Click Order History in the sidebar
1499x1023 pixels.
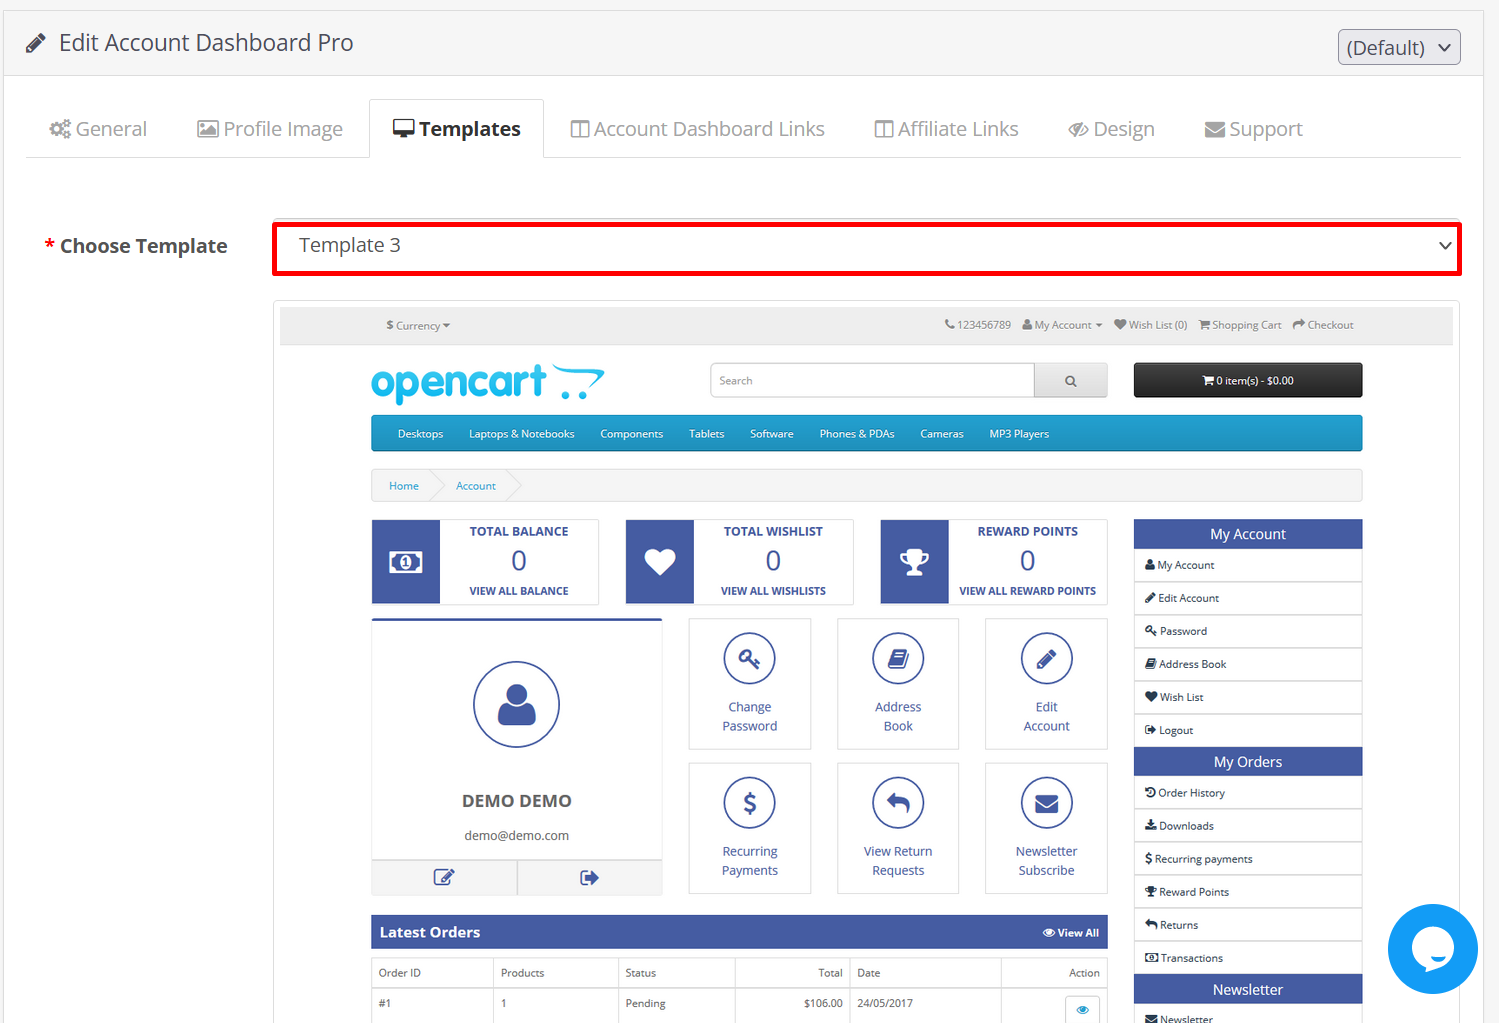point(1248,793)
